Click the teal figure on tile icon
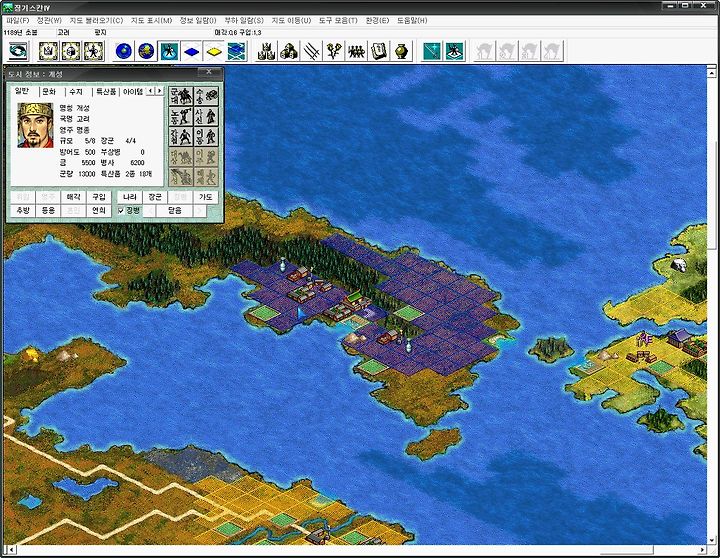The height and width of the screenshot is (558, 720). pos(454,51)
